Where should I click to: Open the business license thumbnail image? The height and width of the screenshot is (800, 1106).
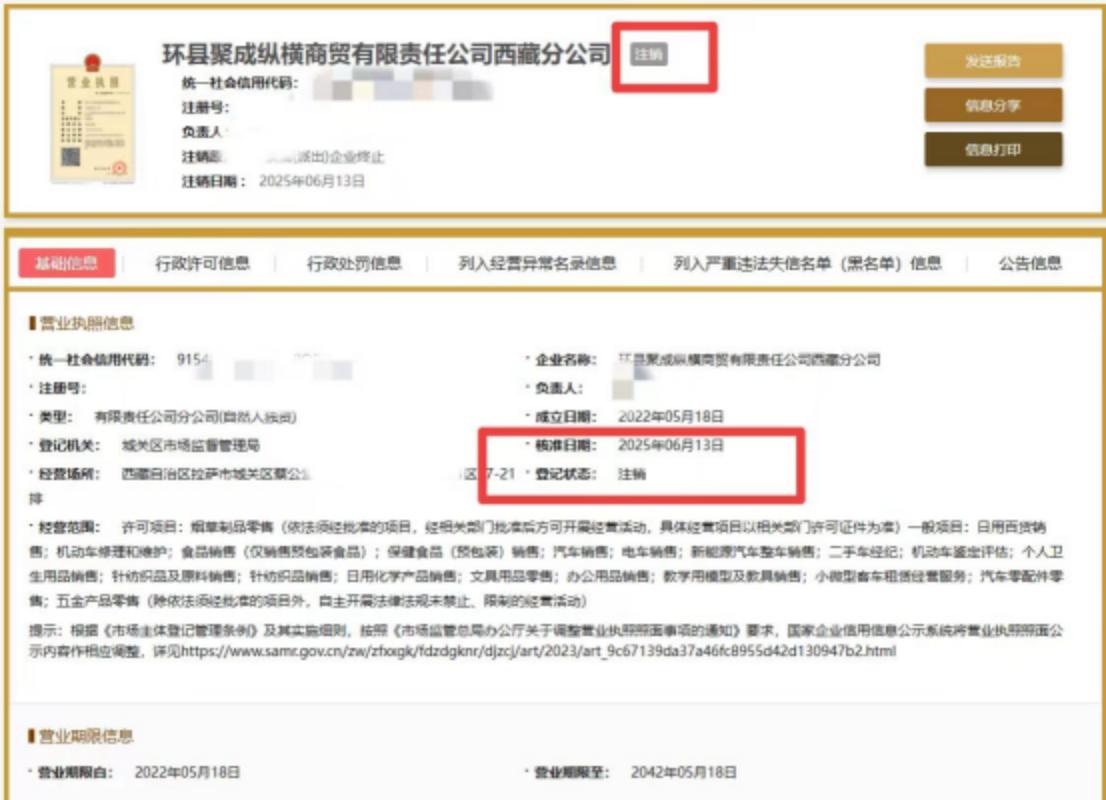(x=93, y=122)
